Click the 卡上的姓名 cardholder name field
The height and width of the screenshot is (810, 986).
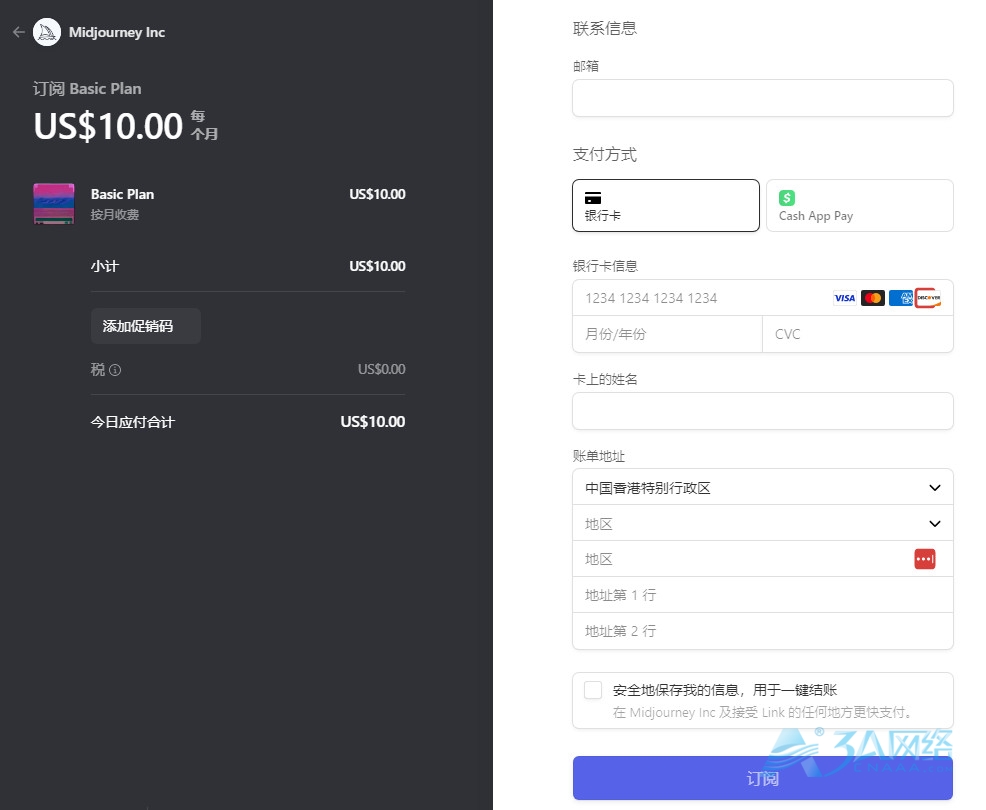click(762, 411)
